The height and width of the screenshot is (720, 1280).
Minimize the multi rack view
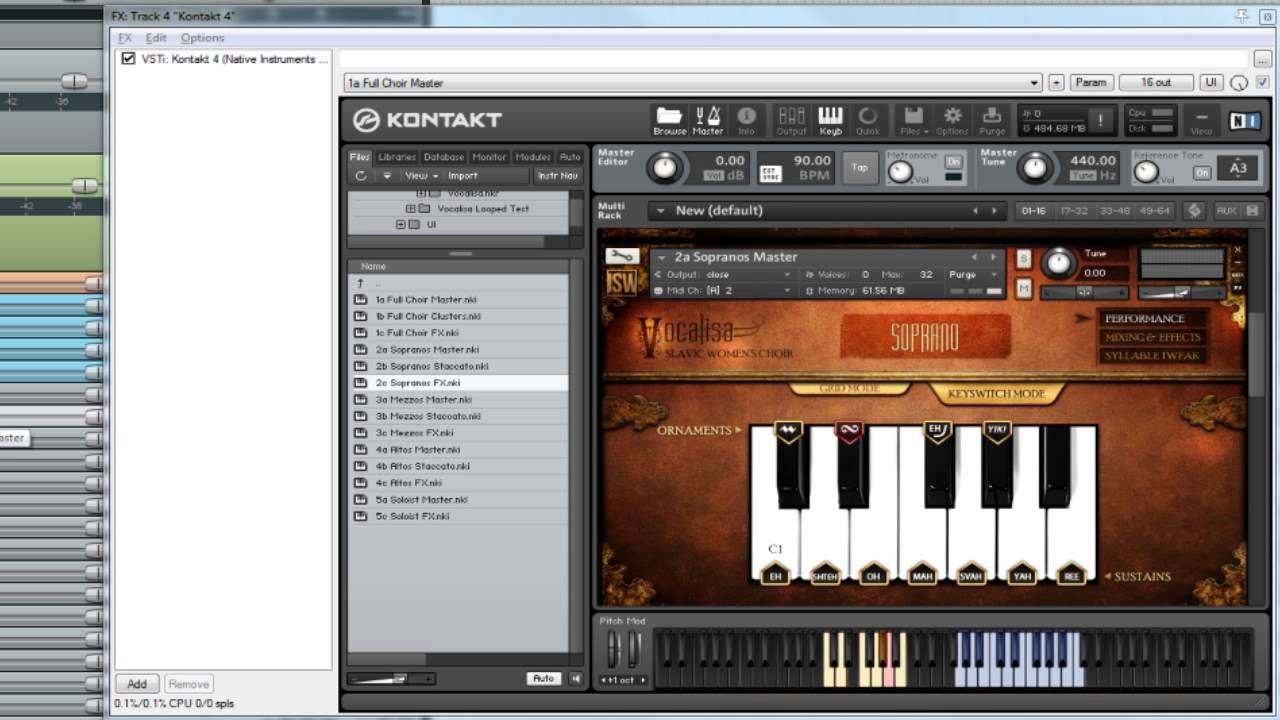(x=1252, y=211)
